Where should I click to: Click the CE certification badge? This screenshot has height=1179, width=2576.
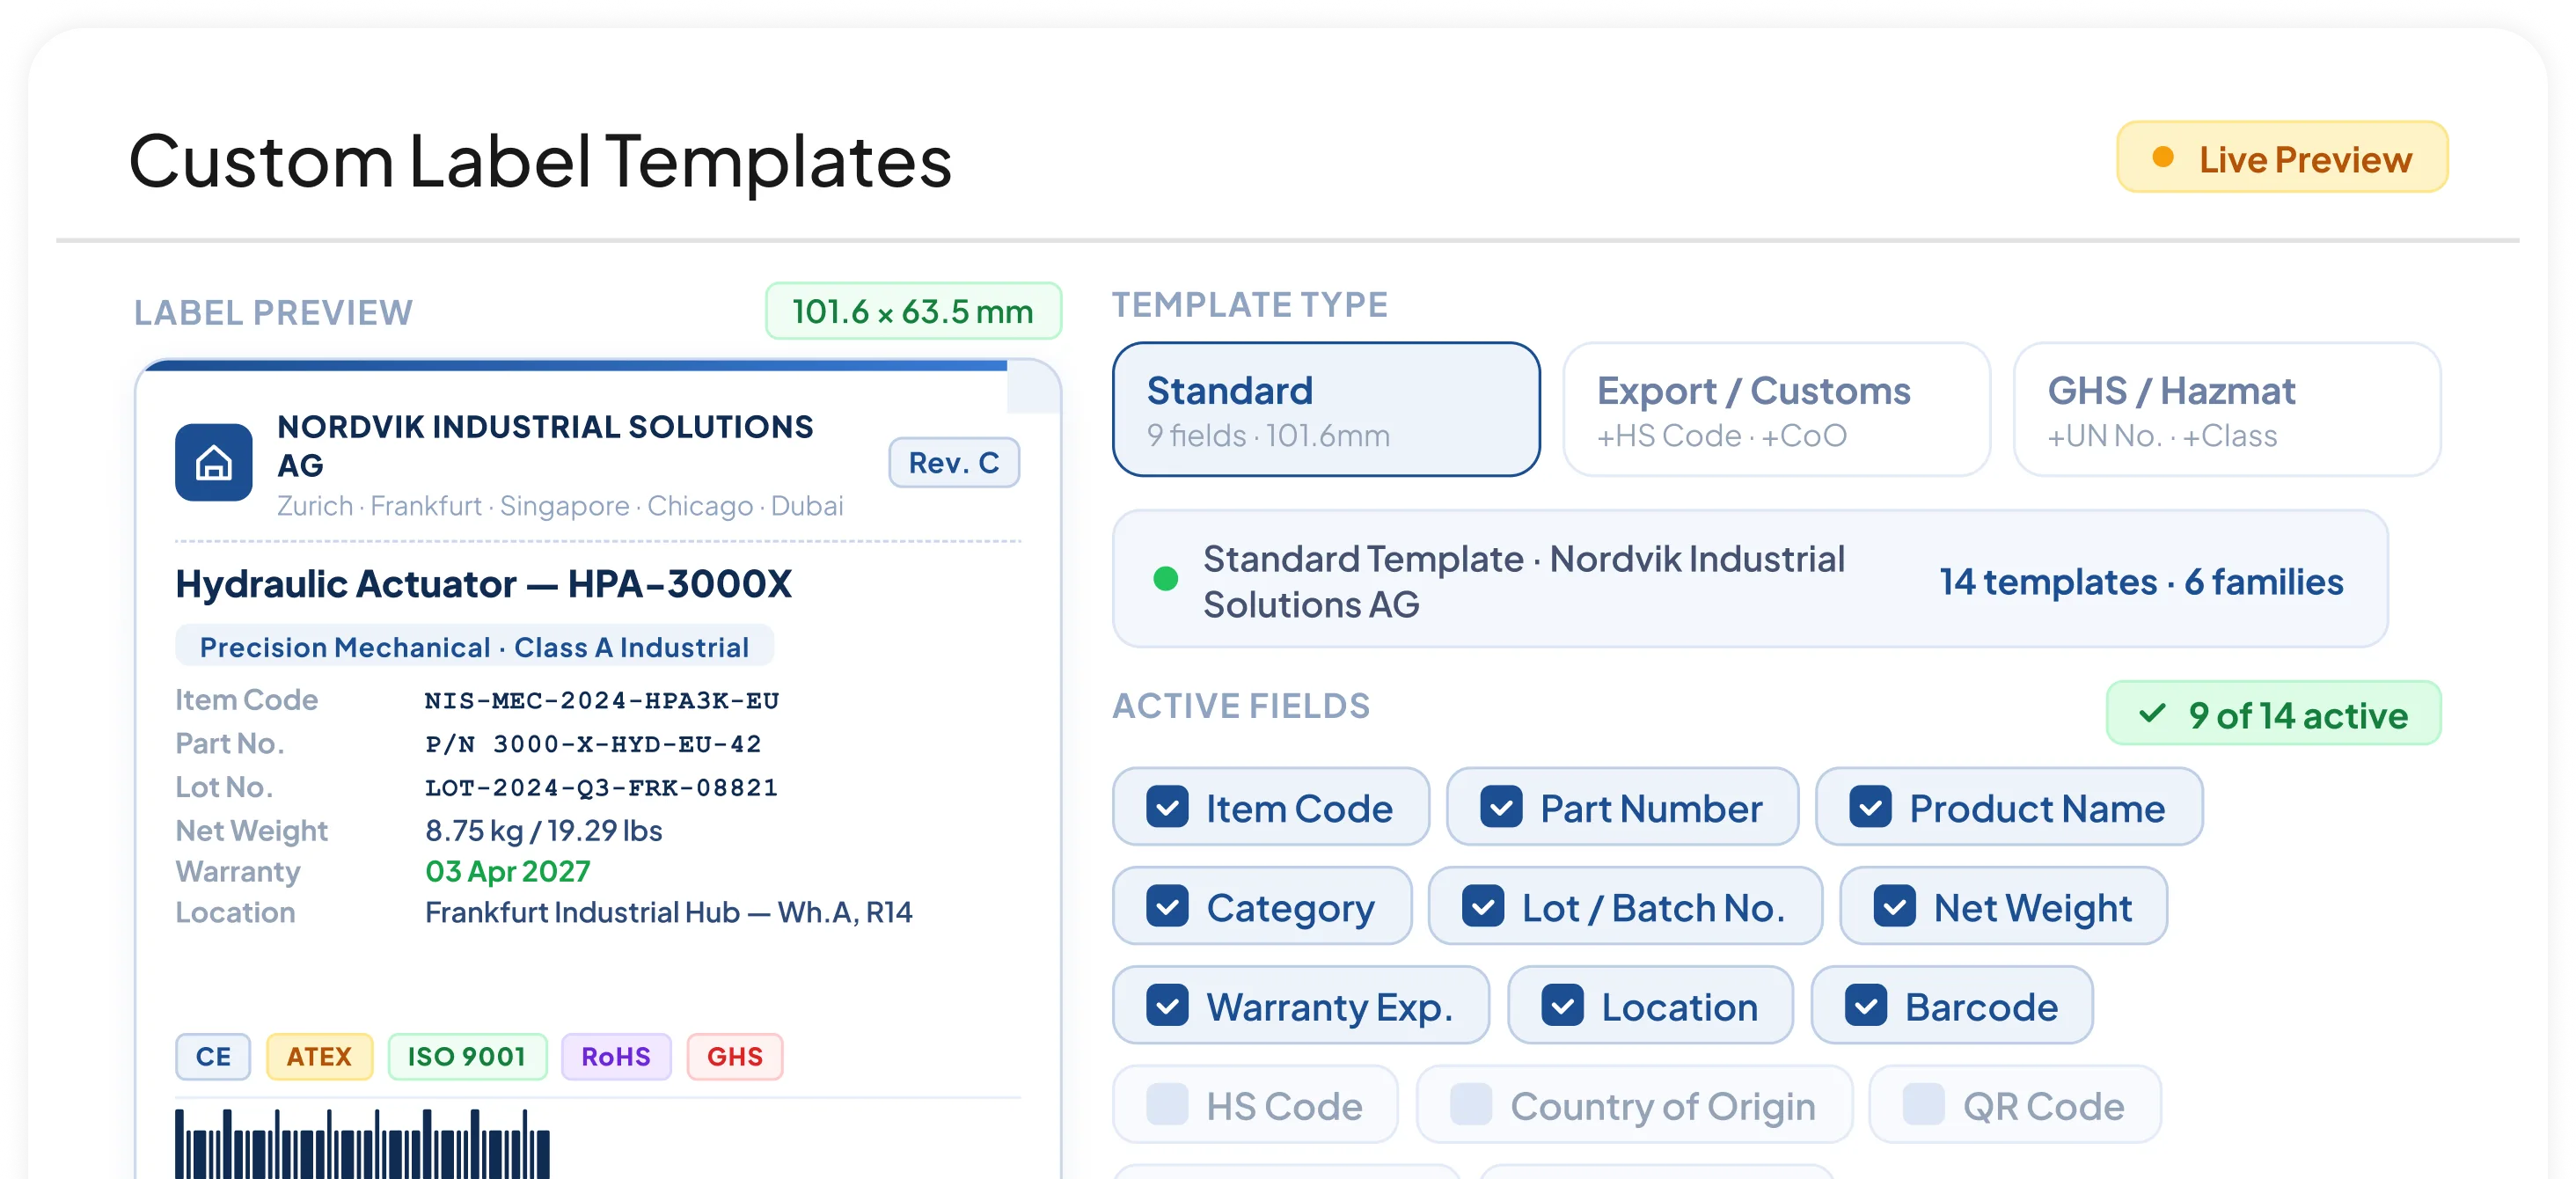pos(213,1056)
